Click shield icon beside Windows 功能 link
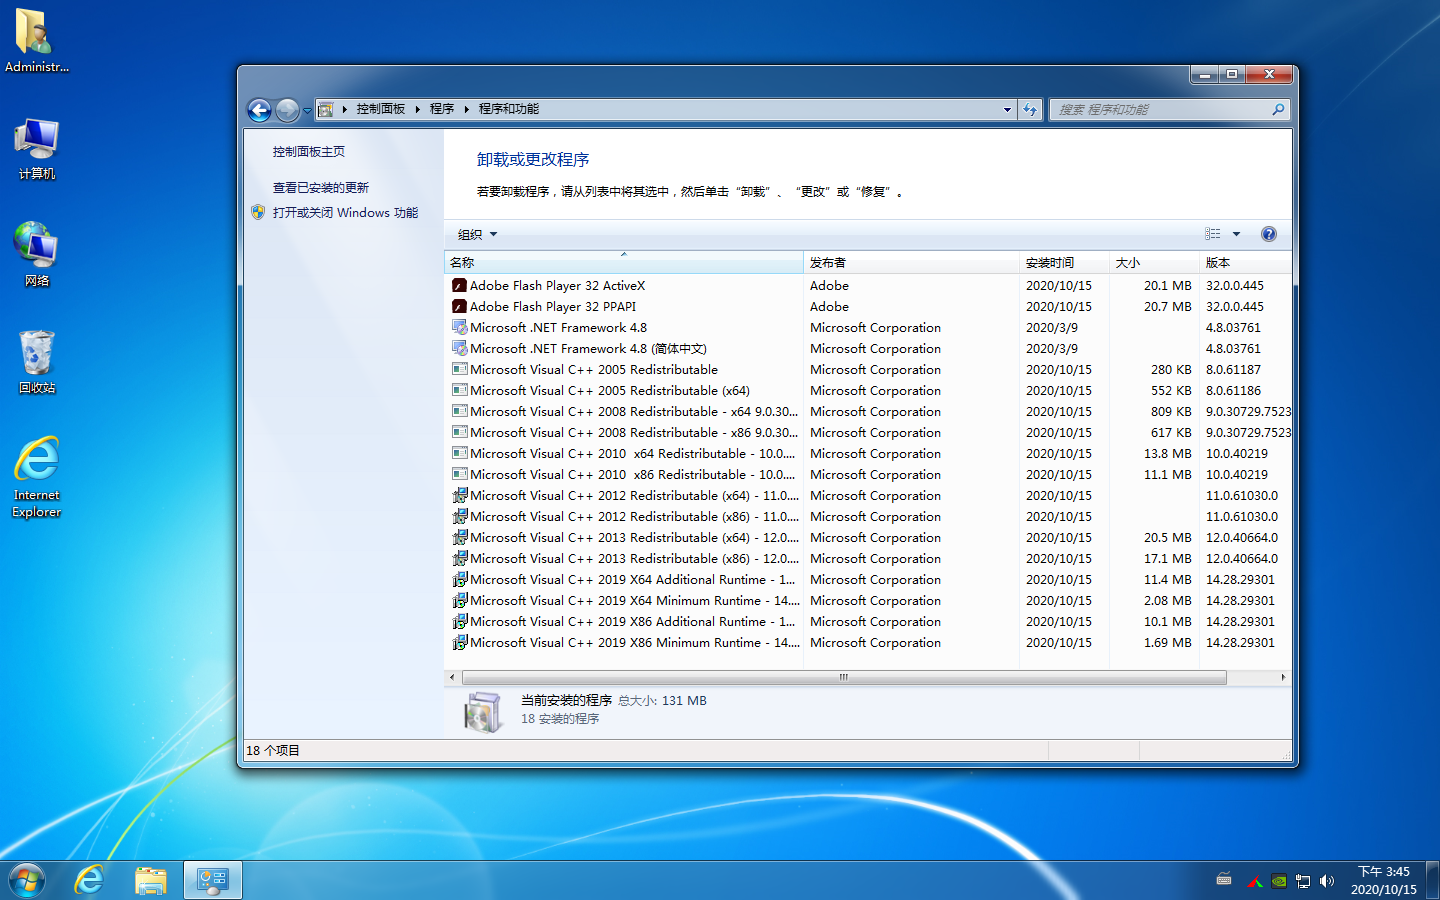The height and width of the screenshot is (900, 1440). click(x=258, y=212)
